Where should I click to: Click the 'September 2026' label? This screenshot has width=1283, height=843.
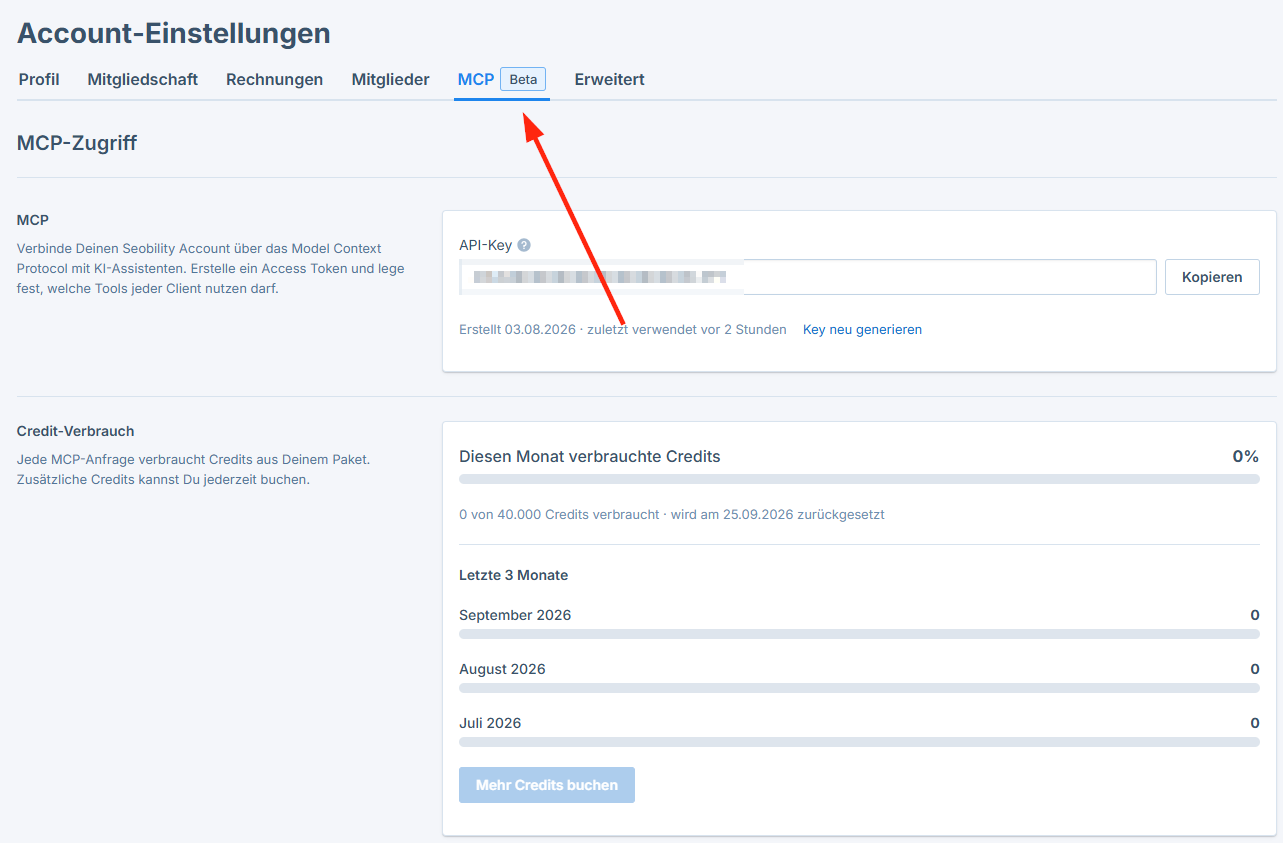(515, 615)
